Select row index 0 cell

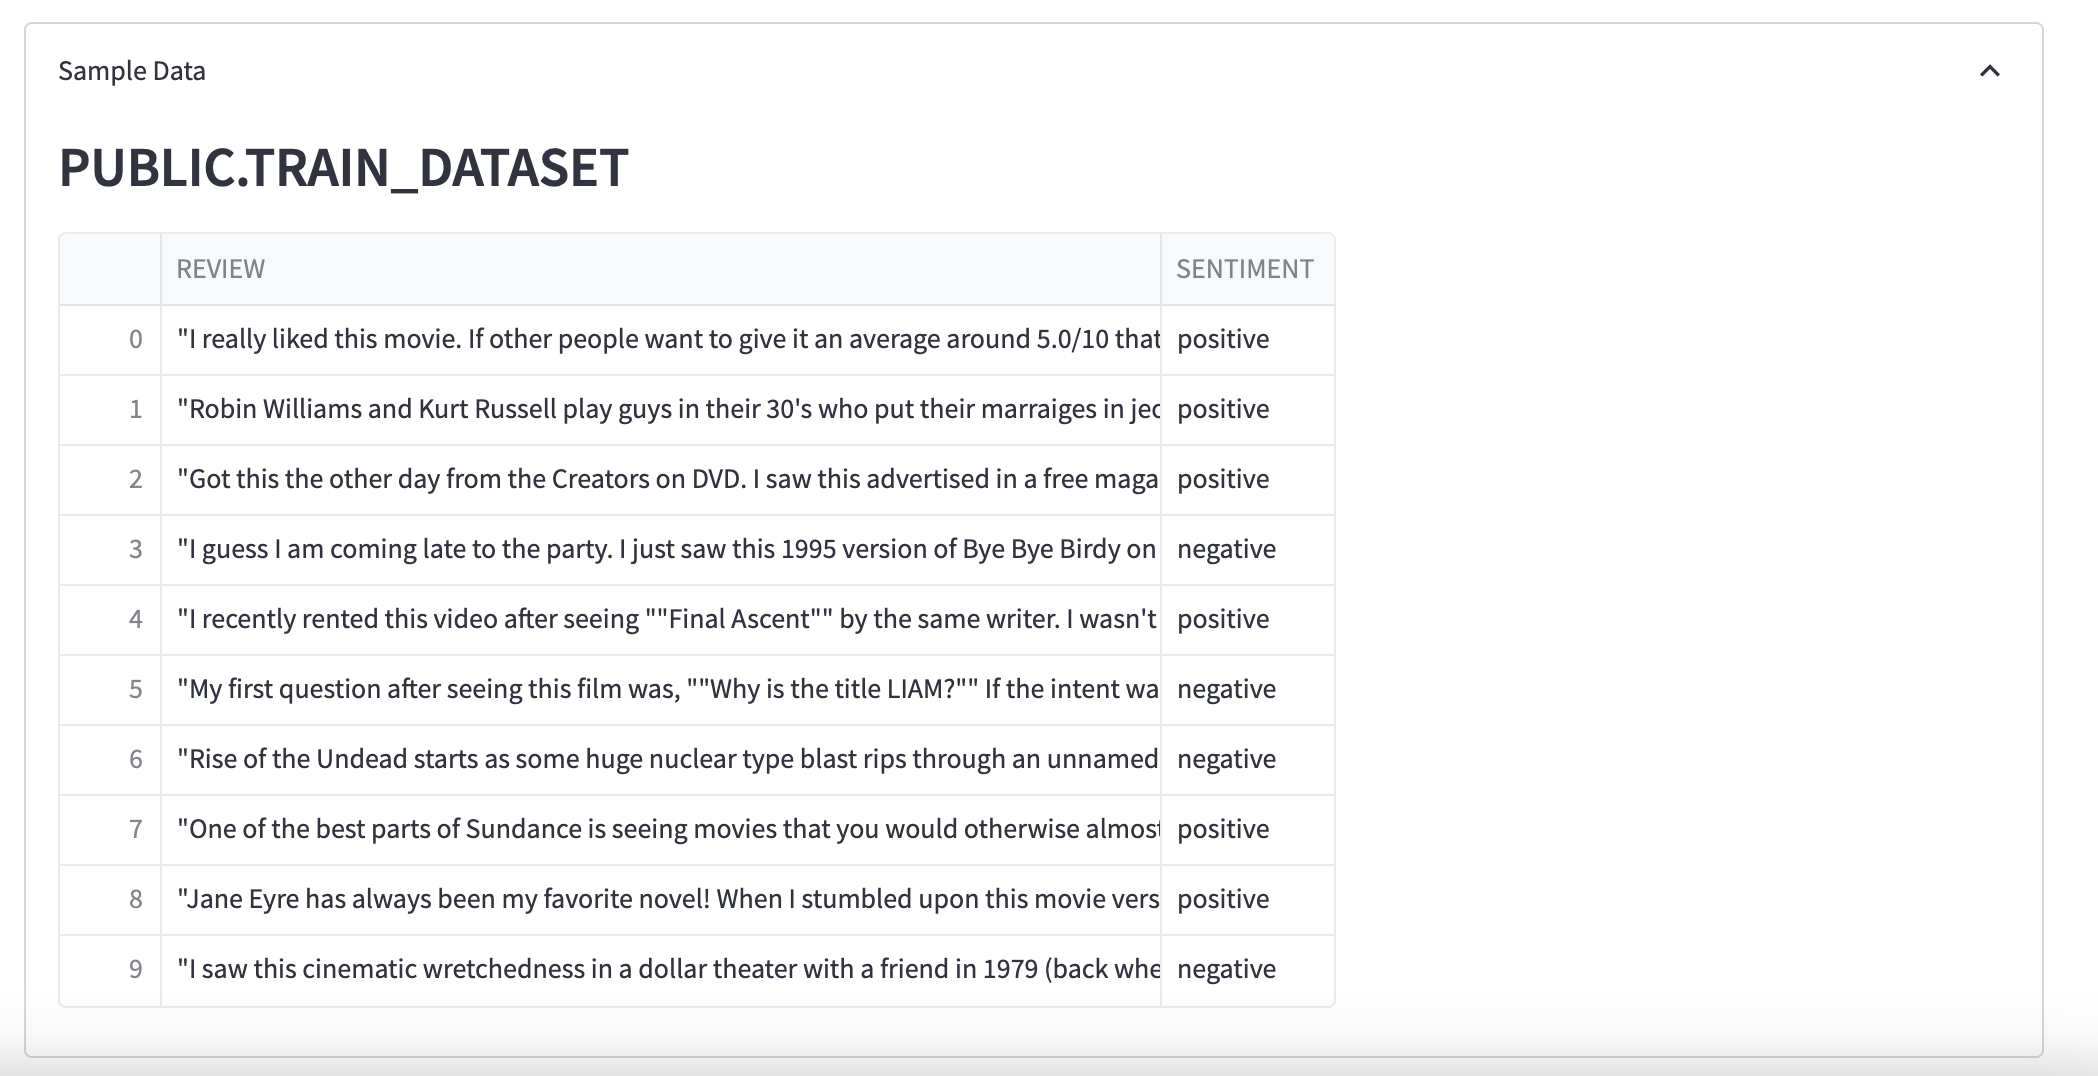click(x=111, y=339)
